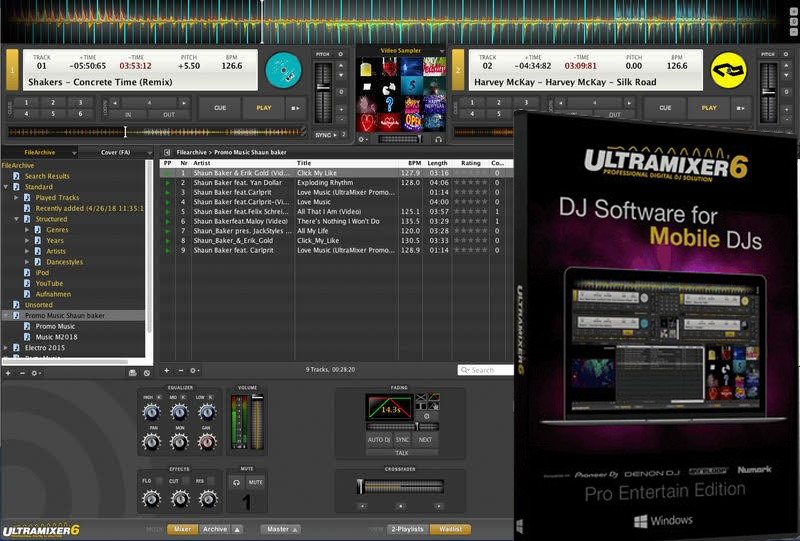
Task: Click hot cue button 3 on deck 1
Action: click(x=80, y=103)
